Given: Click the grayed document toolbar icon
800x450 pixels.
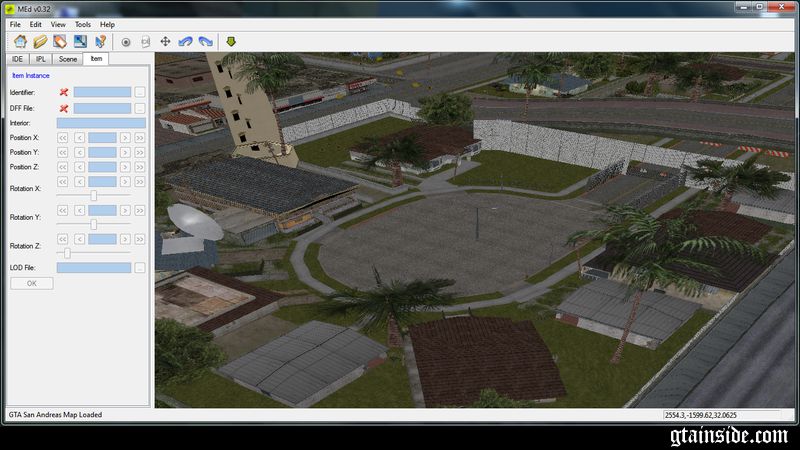Looking at the screenshot, I should 145,42.
